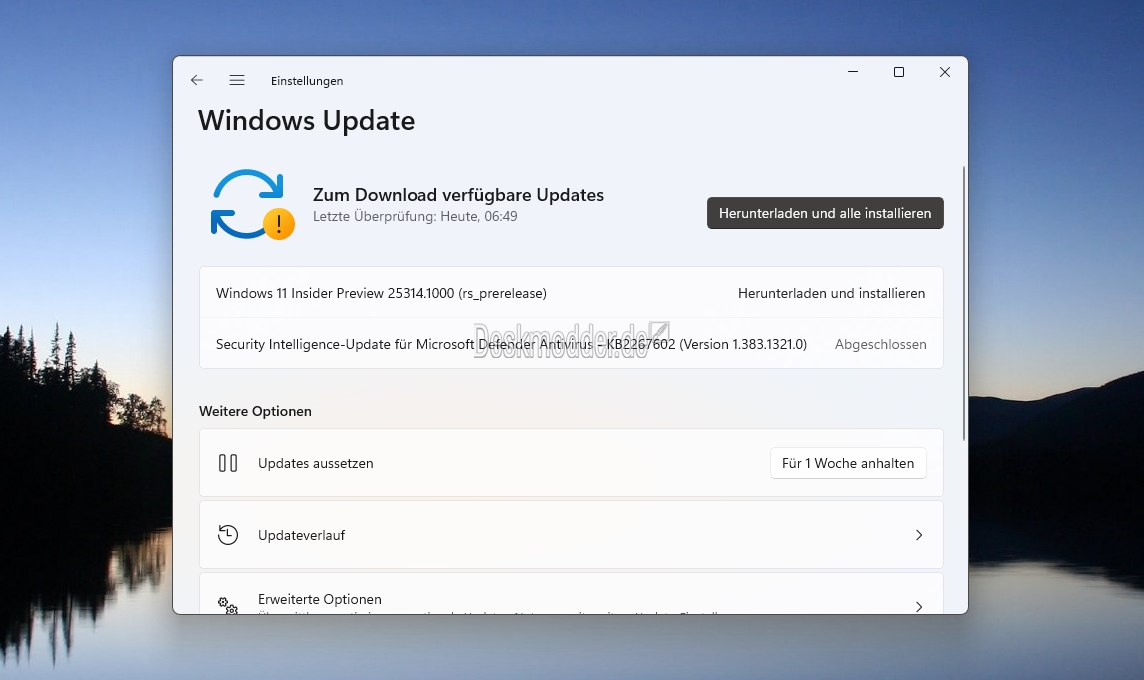Click the clock history icon for Updateverlauf
The image size is (1144, 680).
tap(228, 535)
